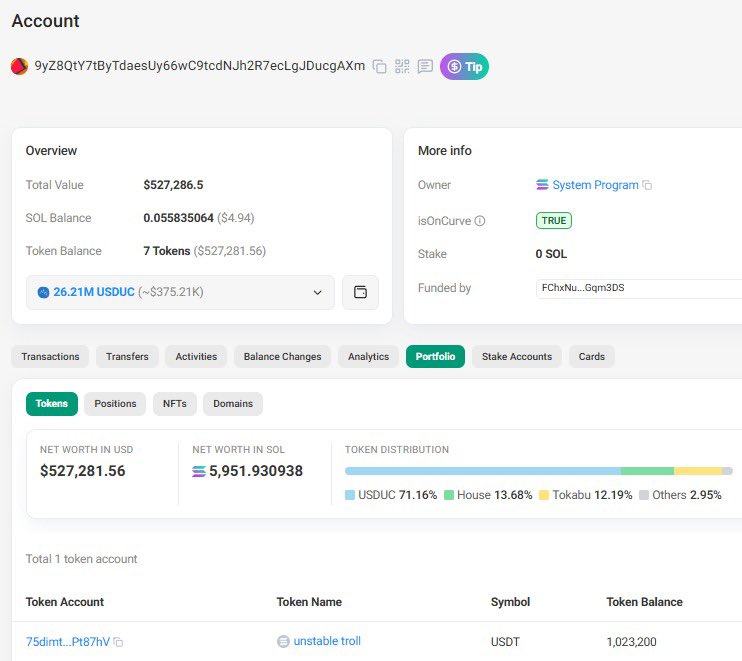Click the Tip button

pos(464,66)
